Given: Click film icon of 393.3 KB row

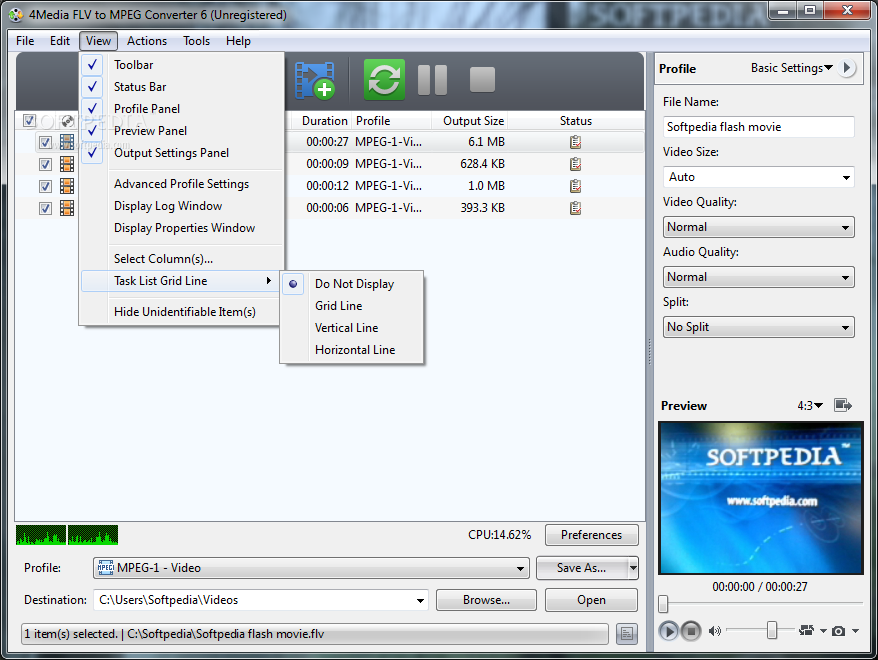Looking at the screenshot, I should click(67, 208).
